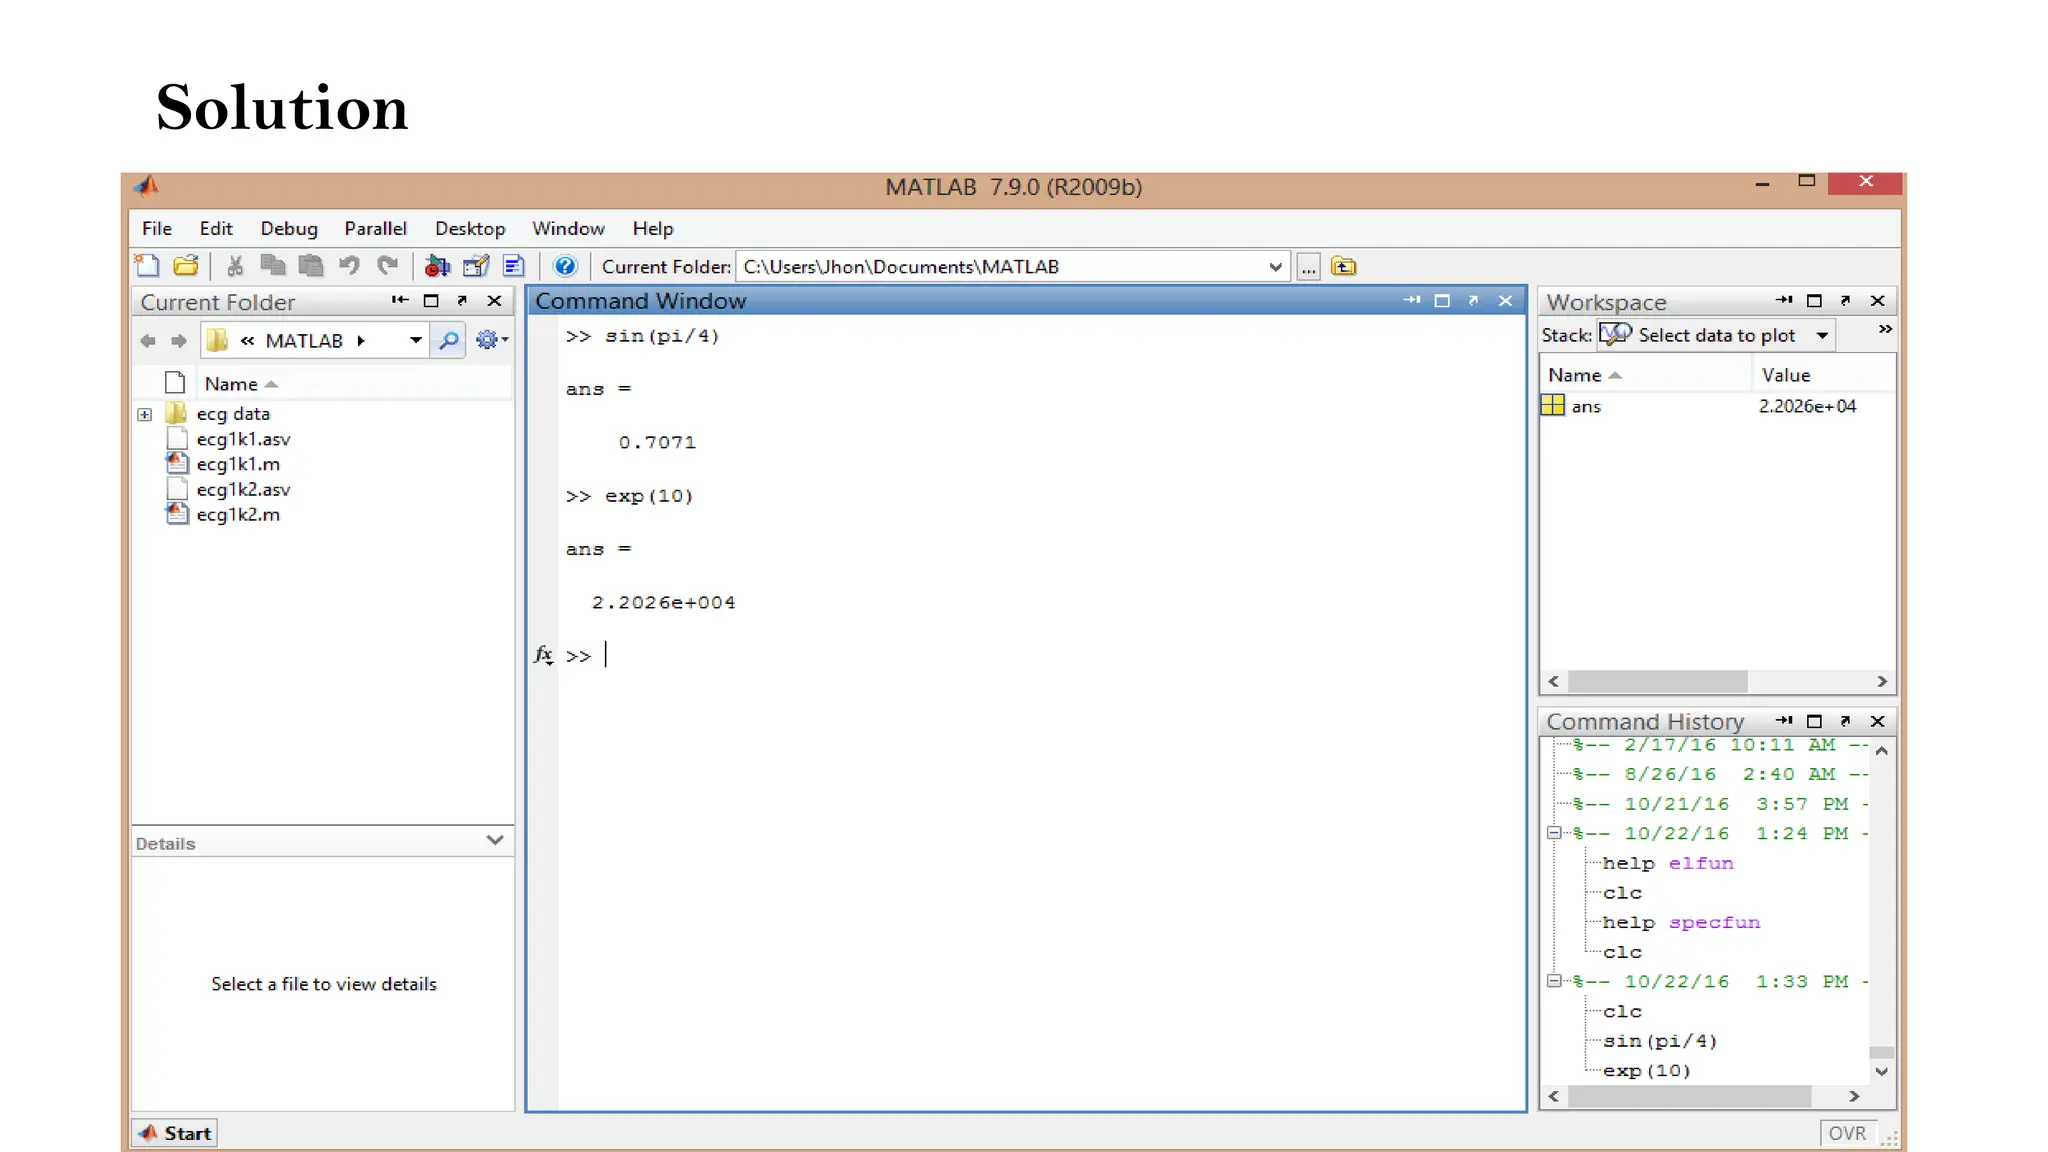Open the Help menu
Viewport: 2048px width, 1152px height.
pos(653,228)
